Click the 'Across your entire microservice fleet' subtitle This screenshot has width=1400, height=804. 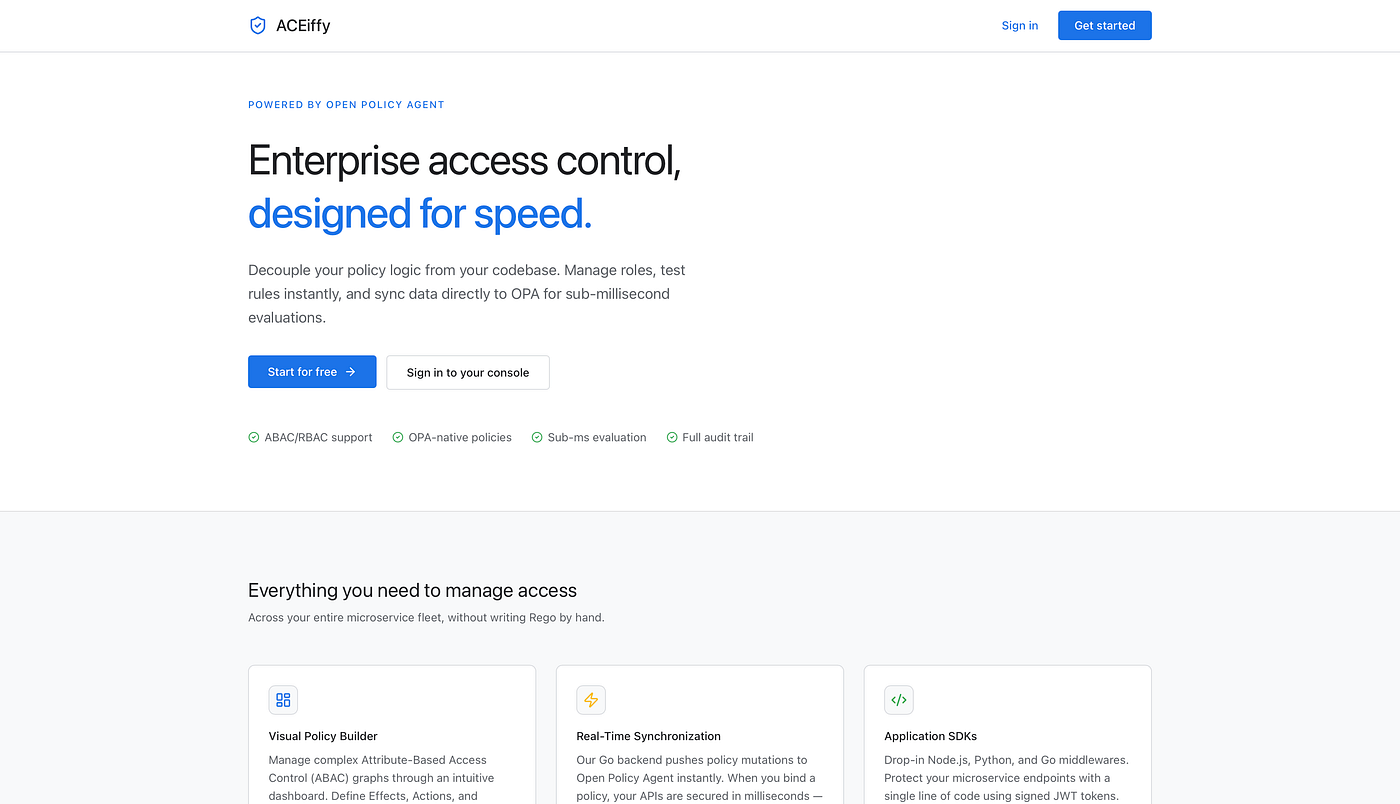[426, 617]
